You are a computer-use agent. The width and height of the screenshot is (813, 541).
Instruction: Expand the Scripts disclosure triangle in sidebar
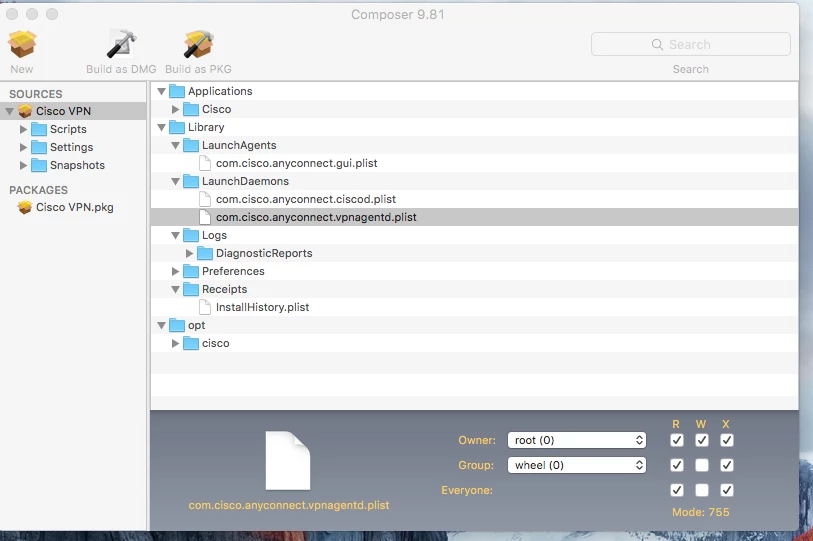[x=23, y=129]
